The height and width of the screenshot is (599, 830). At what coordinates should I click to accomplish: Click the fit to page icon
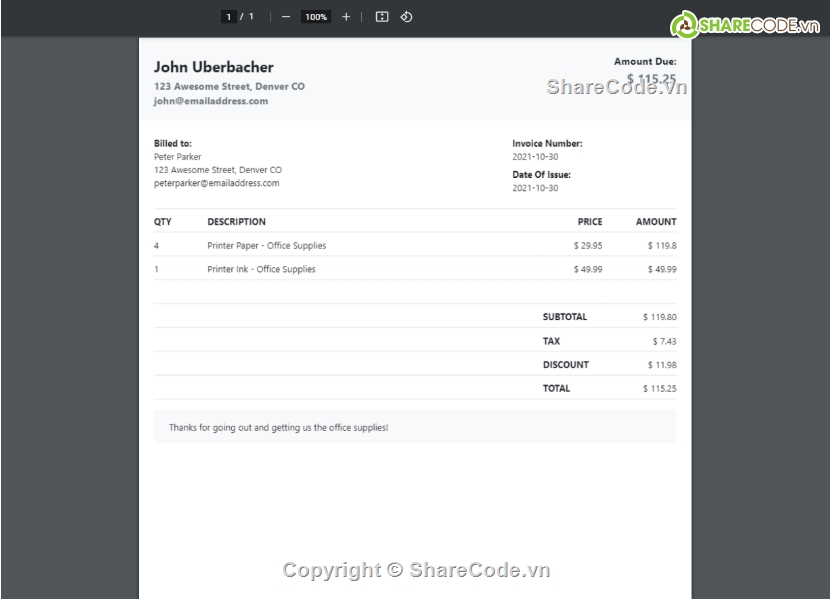382,17
